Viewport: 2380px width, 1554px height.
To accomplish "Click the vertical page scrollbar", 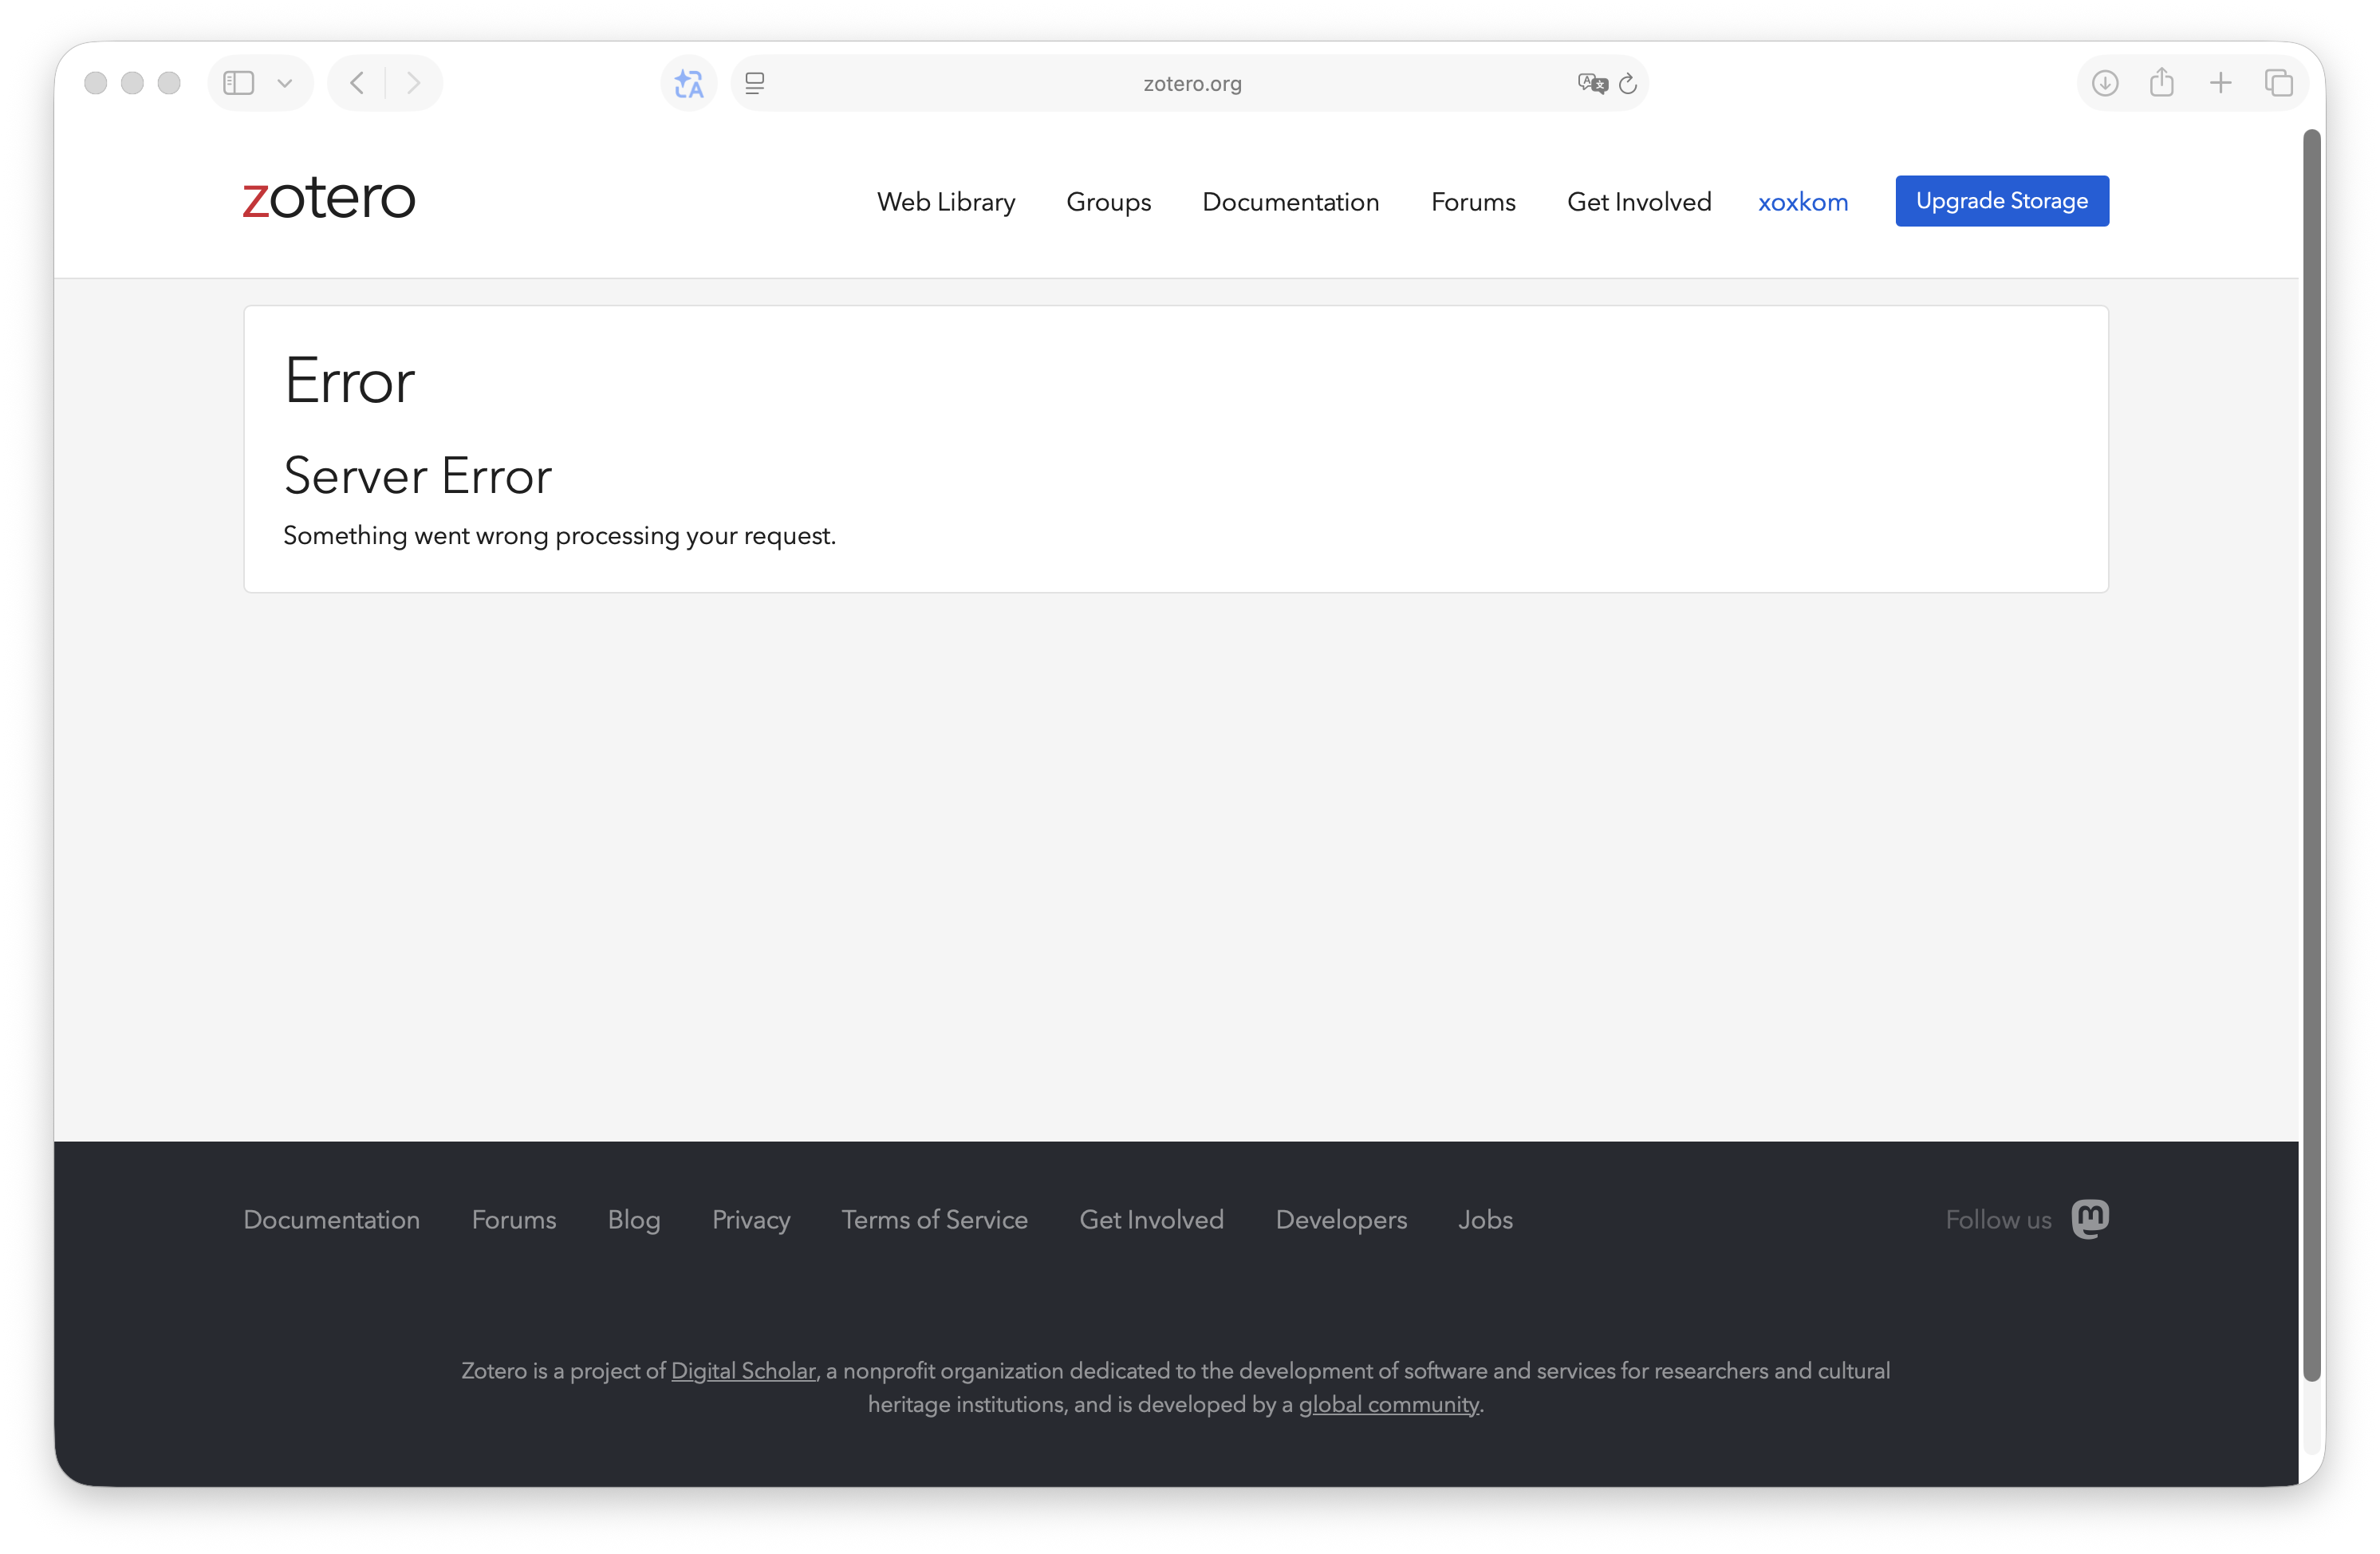I will (2311, 755).
